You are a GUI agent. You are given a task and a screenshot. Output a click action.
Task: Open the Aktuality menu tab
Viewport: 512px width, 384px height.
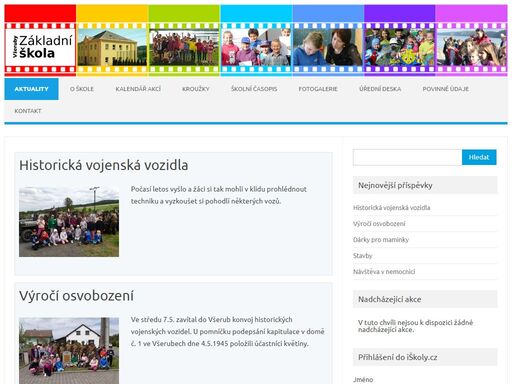point(31,89)
